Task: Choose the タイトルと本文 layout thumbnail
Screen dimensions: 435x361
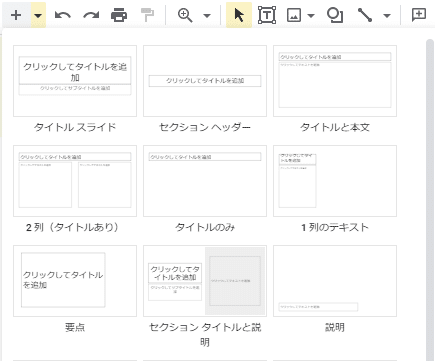Action: pyautogui.click(x=335, y=81)
